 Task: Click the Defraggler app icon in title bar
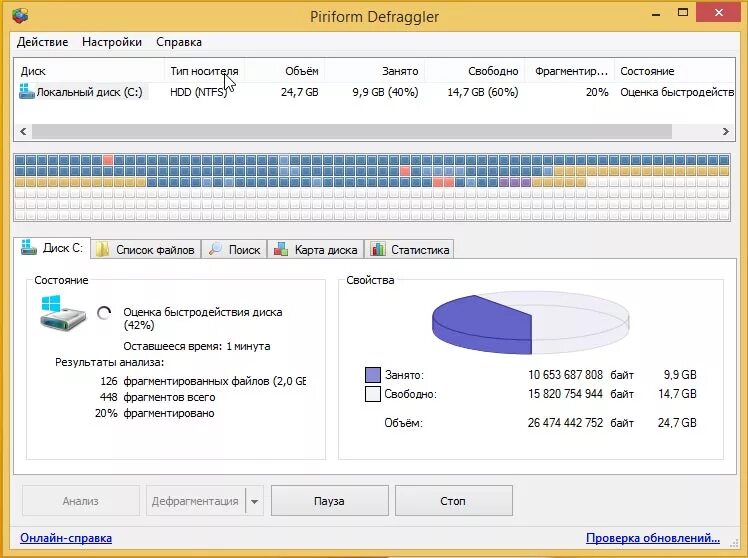(x=20, y=16)
